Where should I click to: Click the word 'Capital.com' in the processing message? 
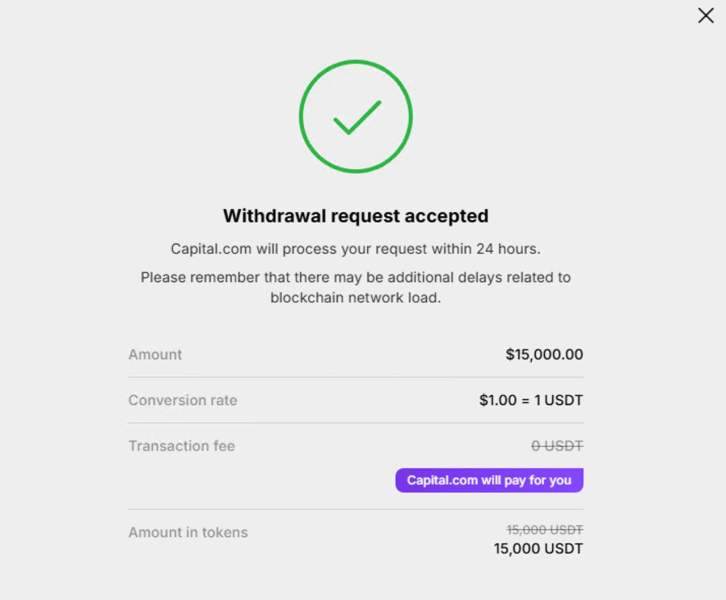211,249
